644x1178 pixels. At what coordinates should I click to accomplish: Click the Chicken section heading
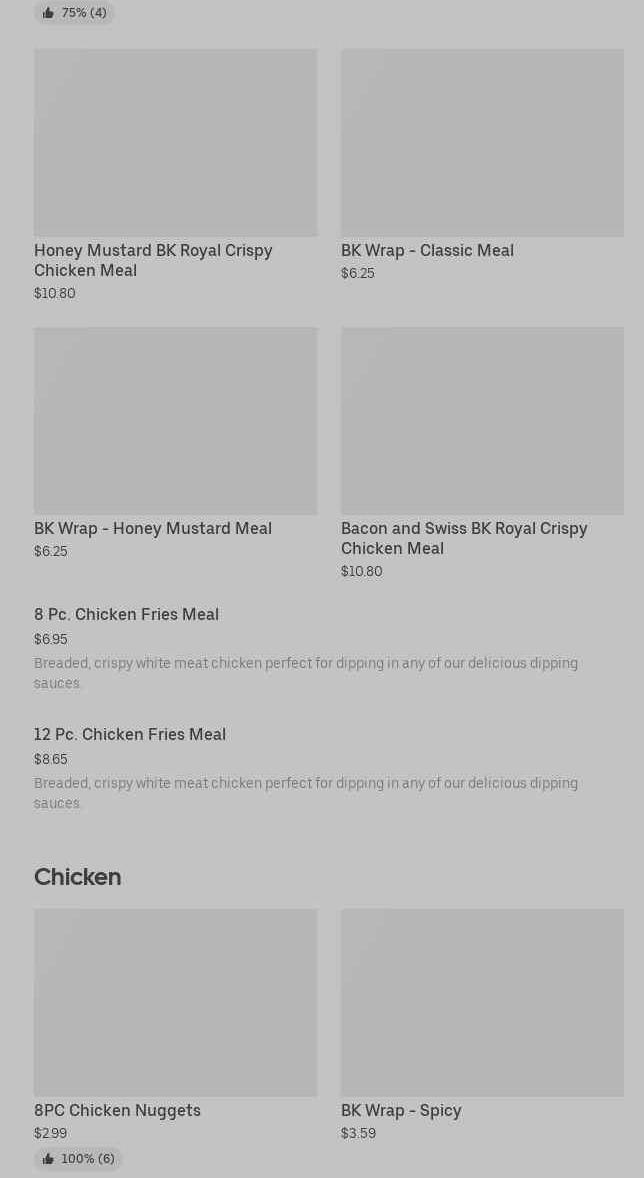[x=77, y=877]
